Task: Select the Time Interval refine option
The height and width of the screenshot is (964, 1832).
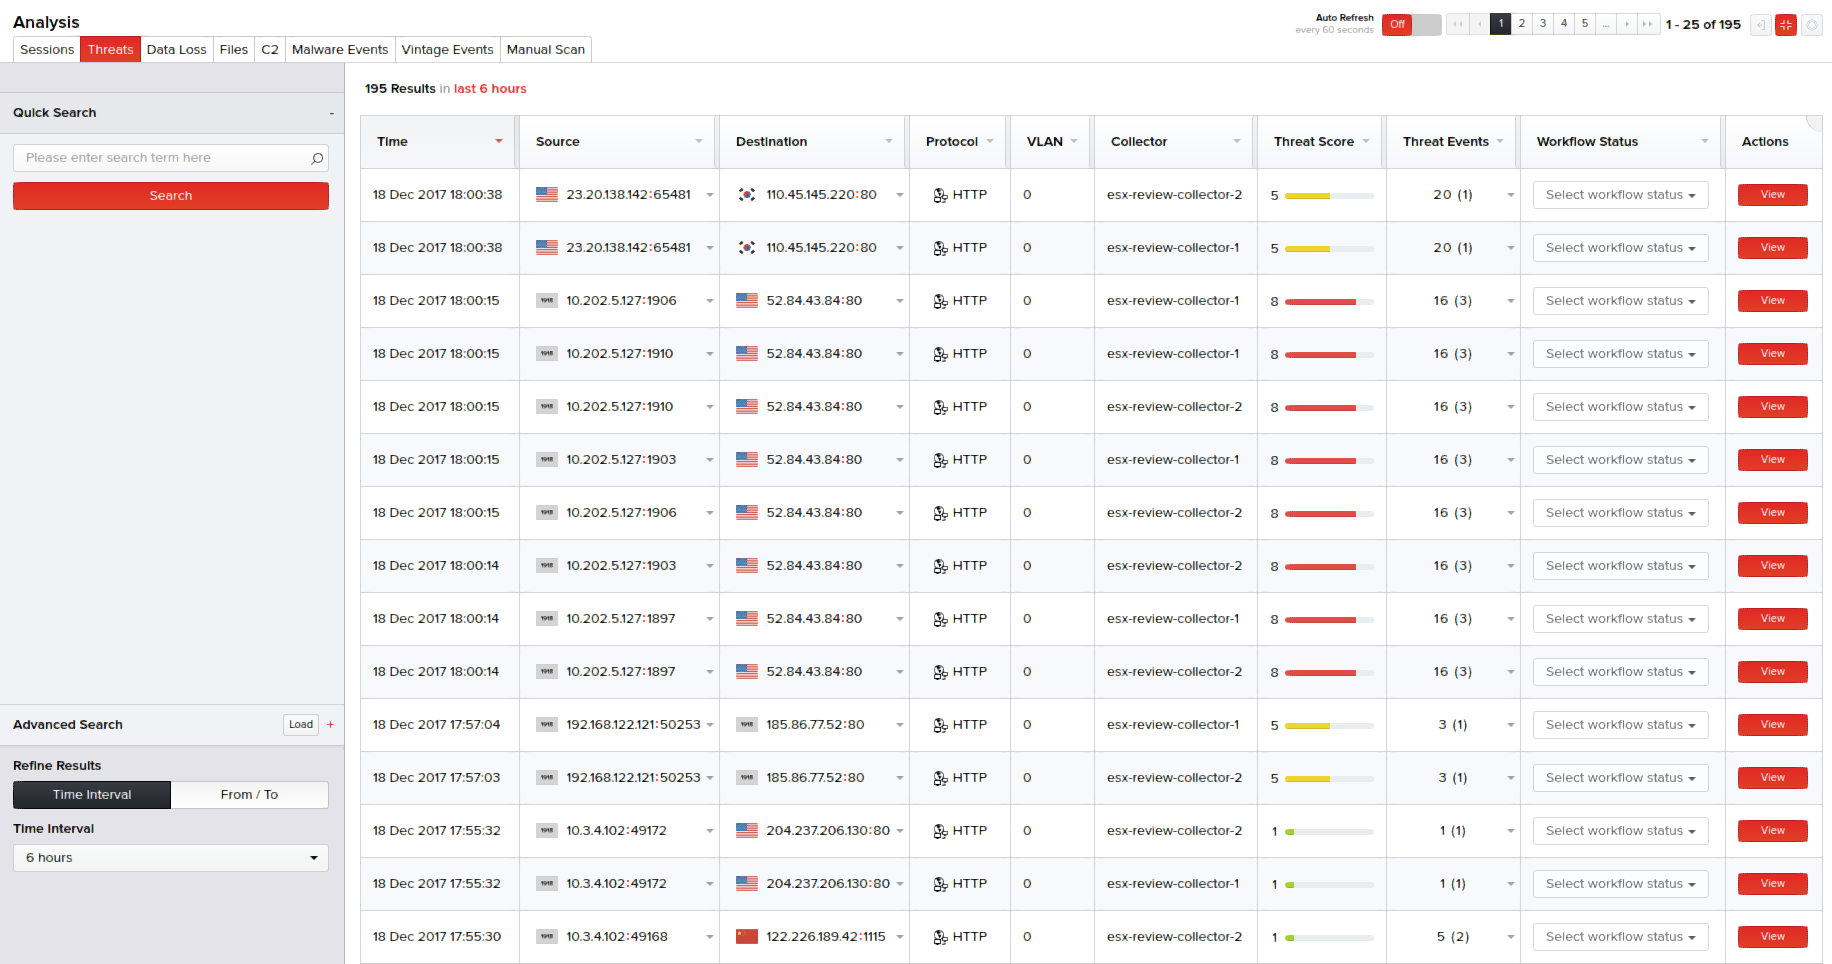Action: tap(92, 795)
